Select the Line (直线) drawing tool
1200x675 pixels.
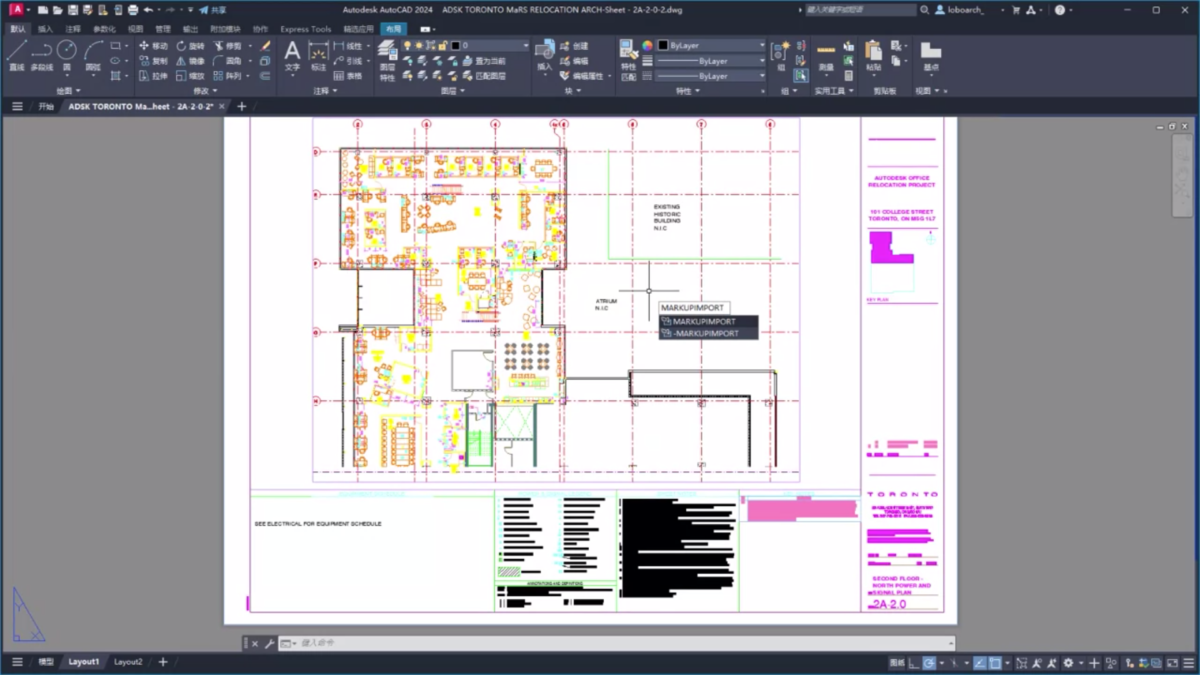[17, 55]
